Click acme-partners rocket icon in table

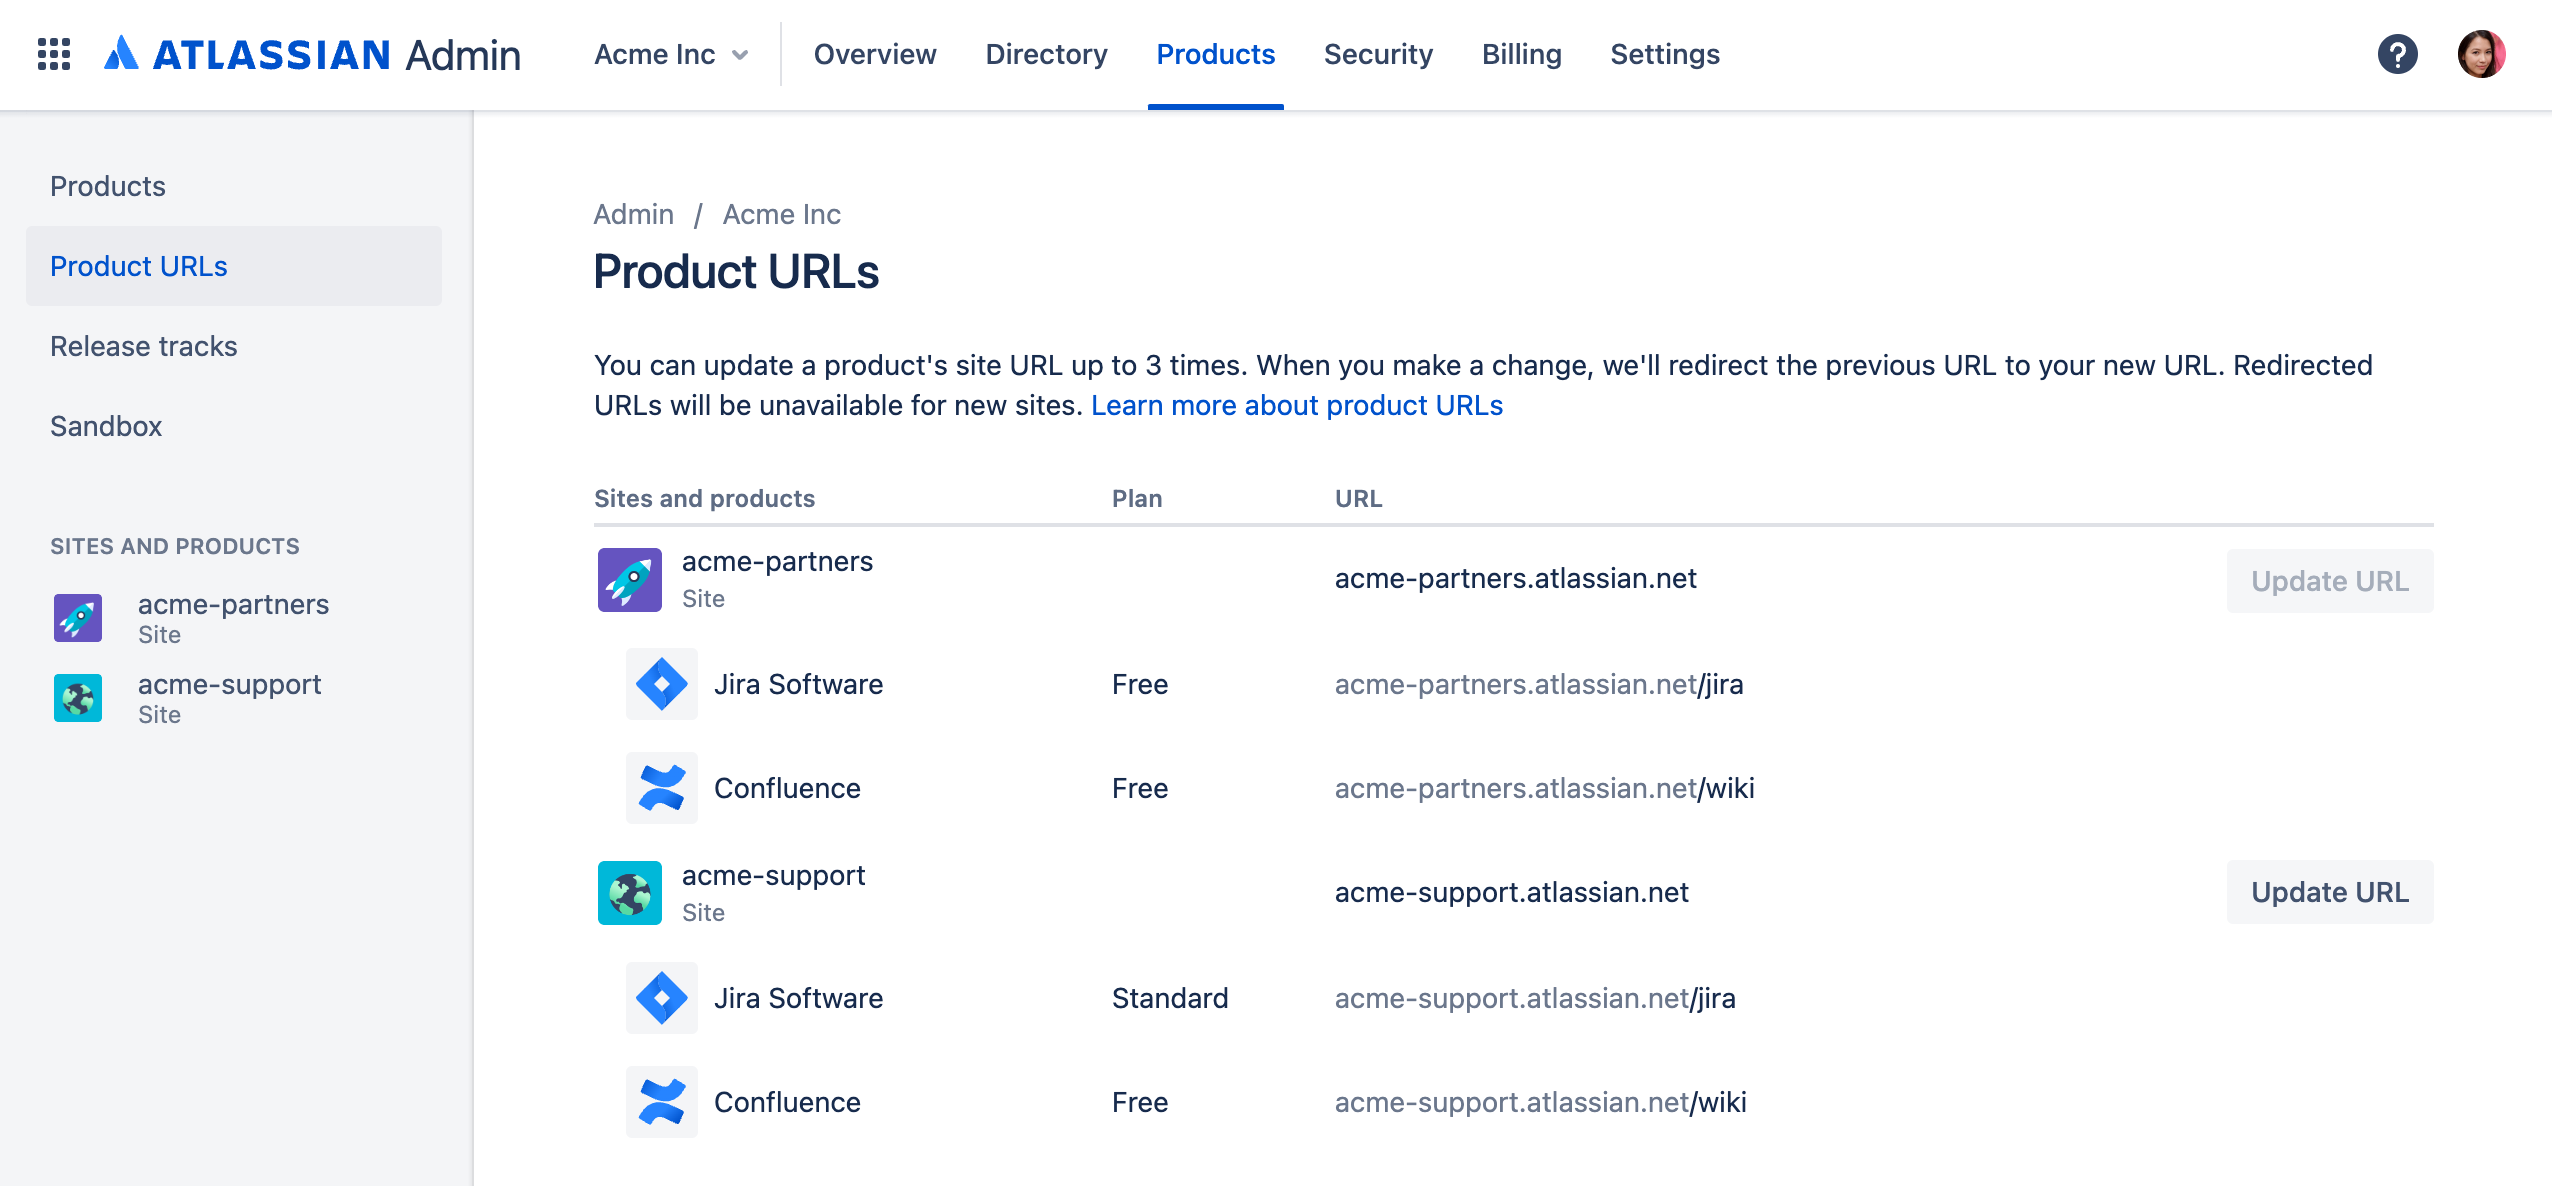click(629, 579)
